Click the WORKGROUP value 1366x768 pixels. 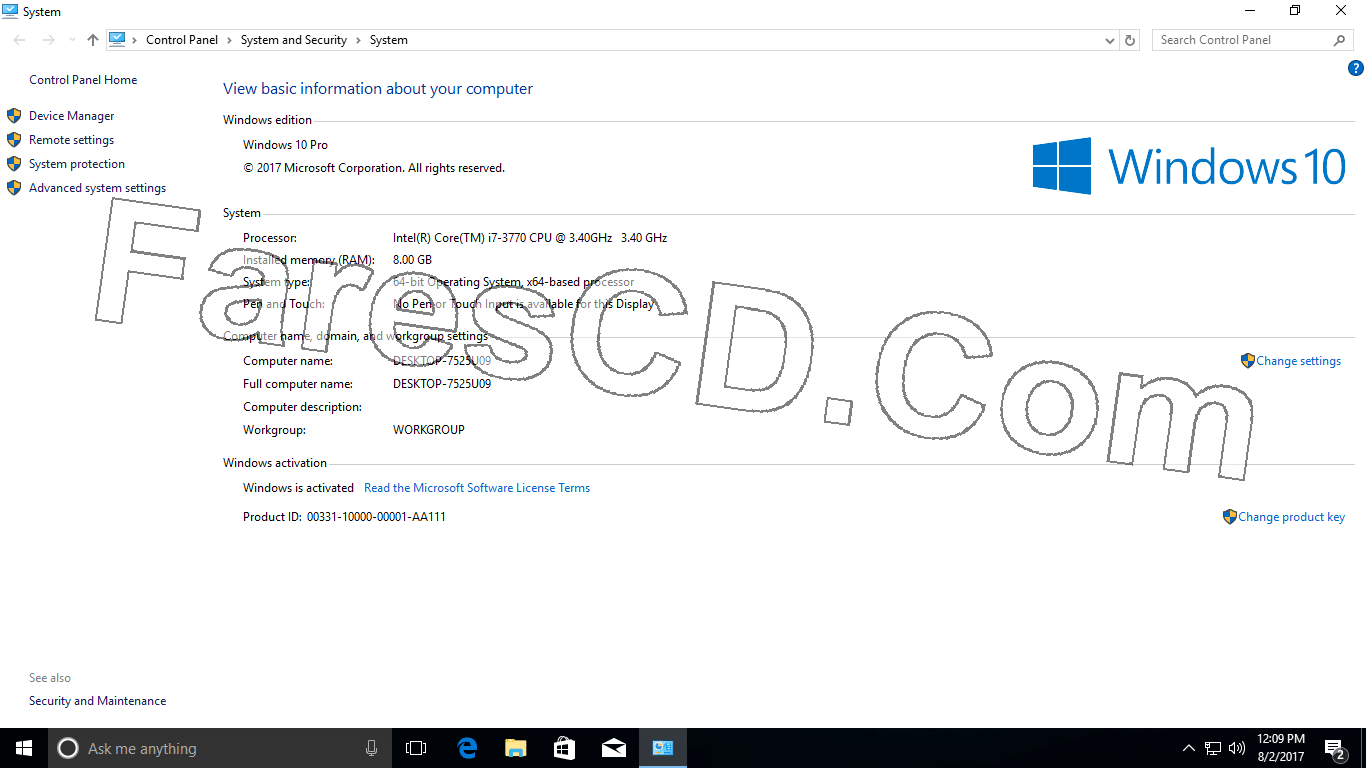tap(429, 430)
